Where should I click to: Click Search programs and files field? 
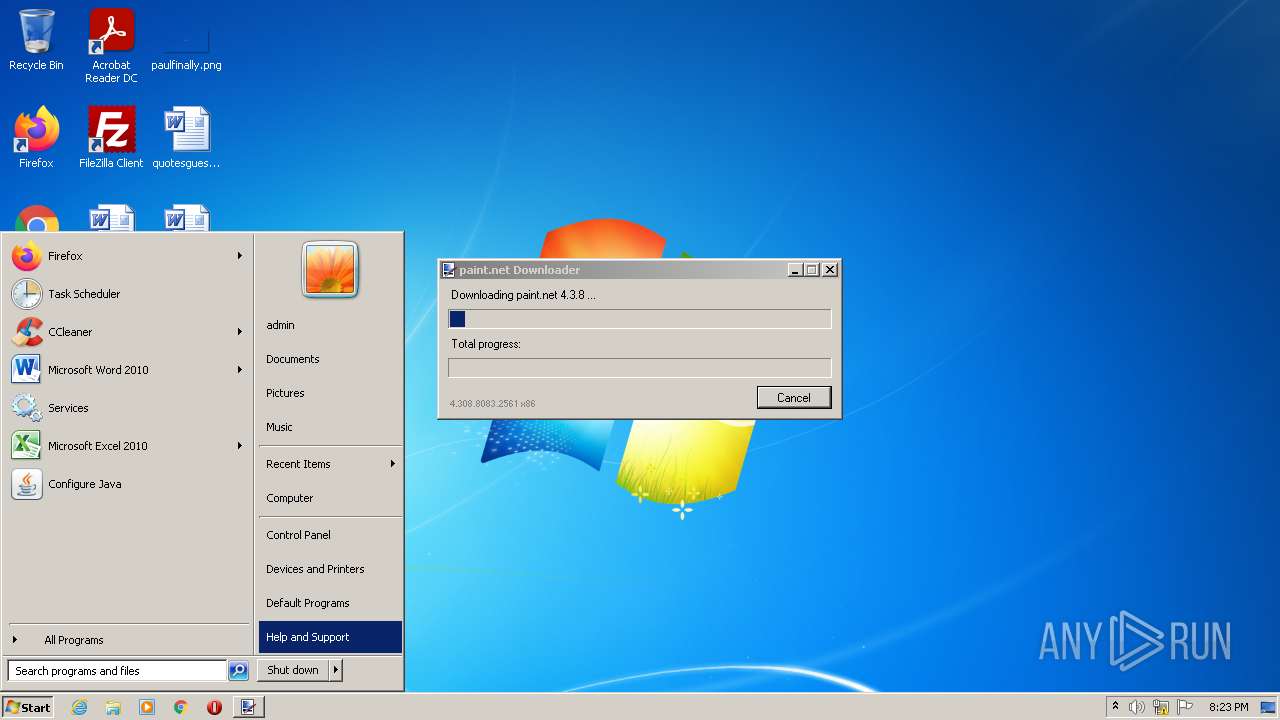pos(117,671)
